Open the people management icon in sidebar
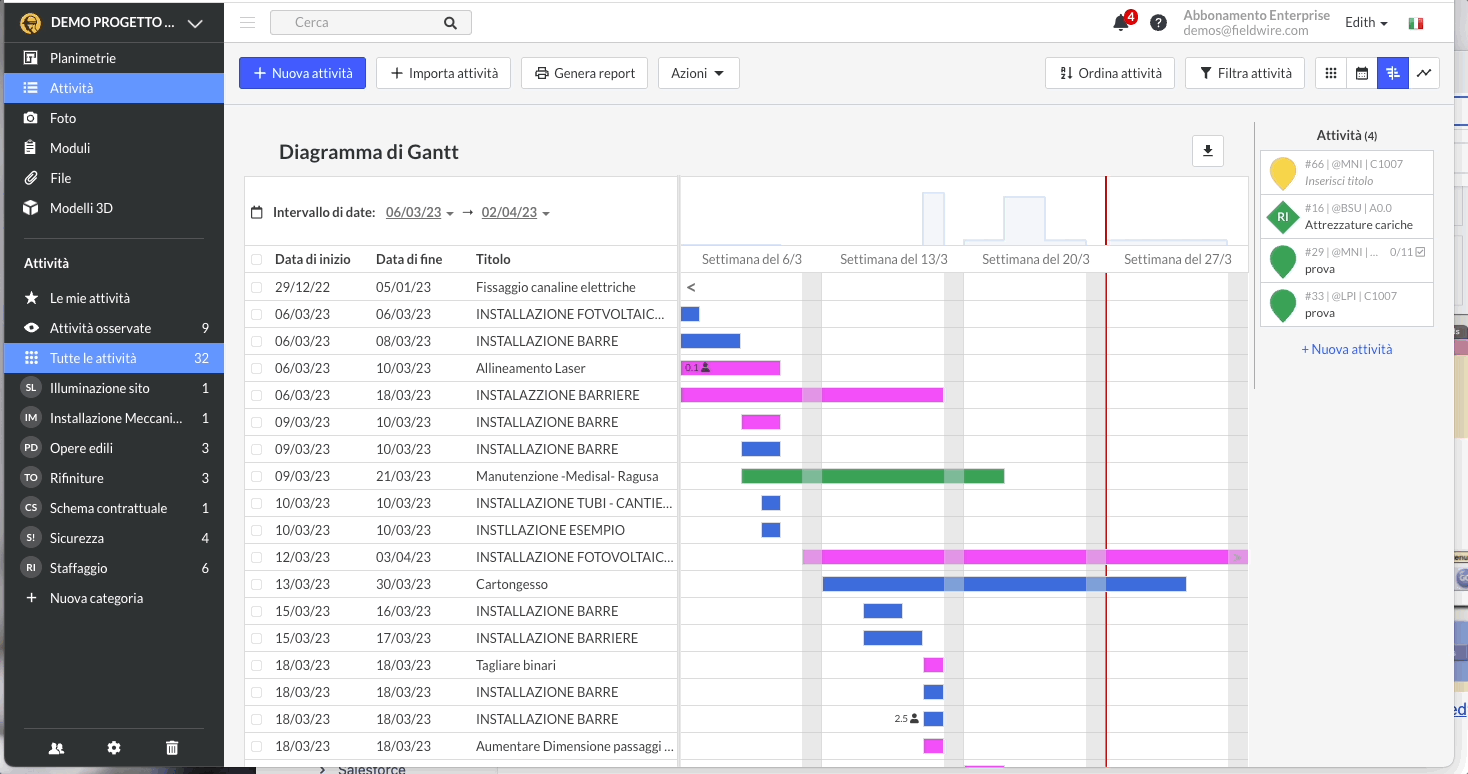 [x=56, y=747]
